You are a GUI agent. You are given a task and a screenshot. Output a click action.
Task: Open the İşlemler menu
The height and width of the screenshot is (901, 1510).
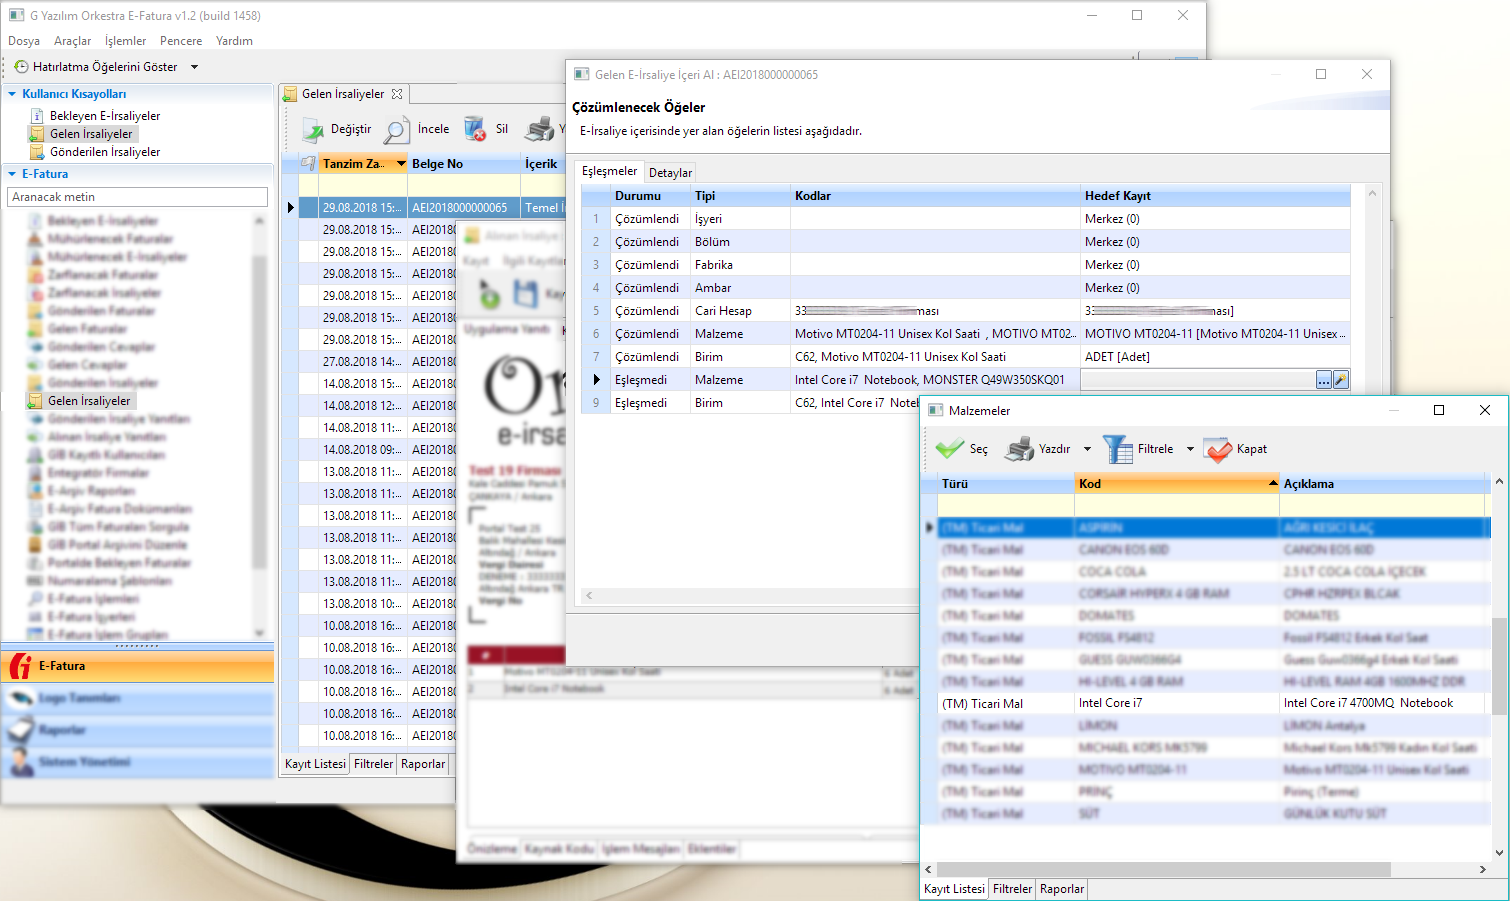click(x=125, y=41)
